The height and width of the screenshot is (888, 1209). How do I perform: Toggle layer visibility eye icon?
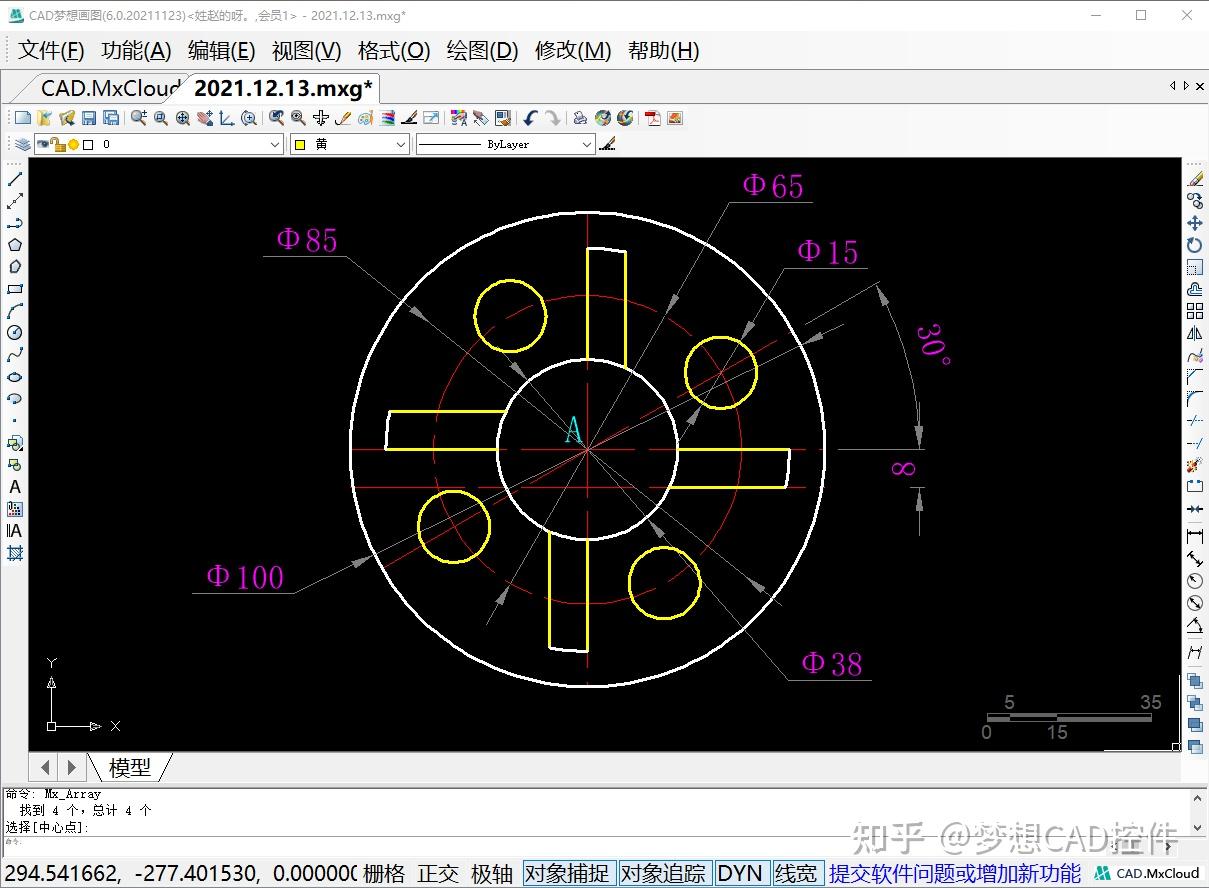click(x=42, y=144)
